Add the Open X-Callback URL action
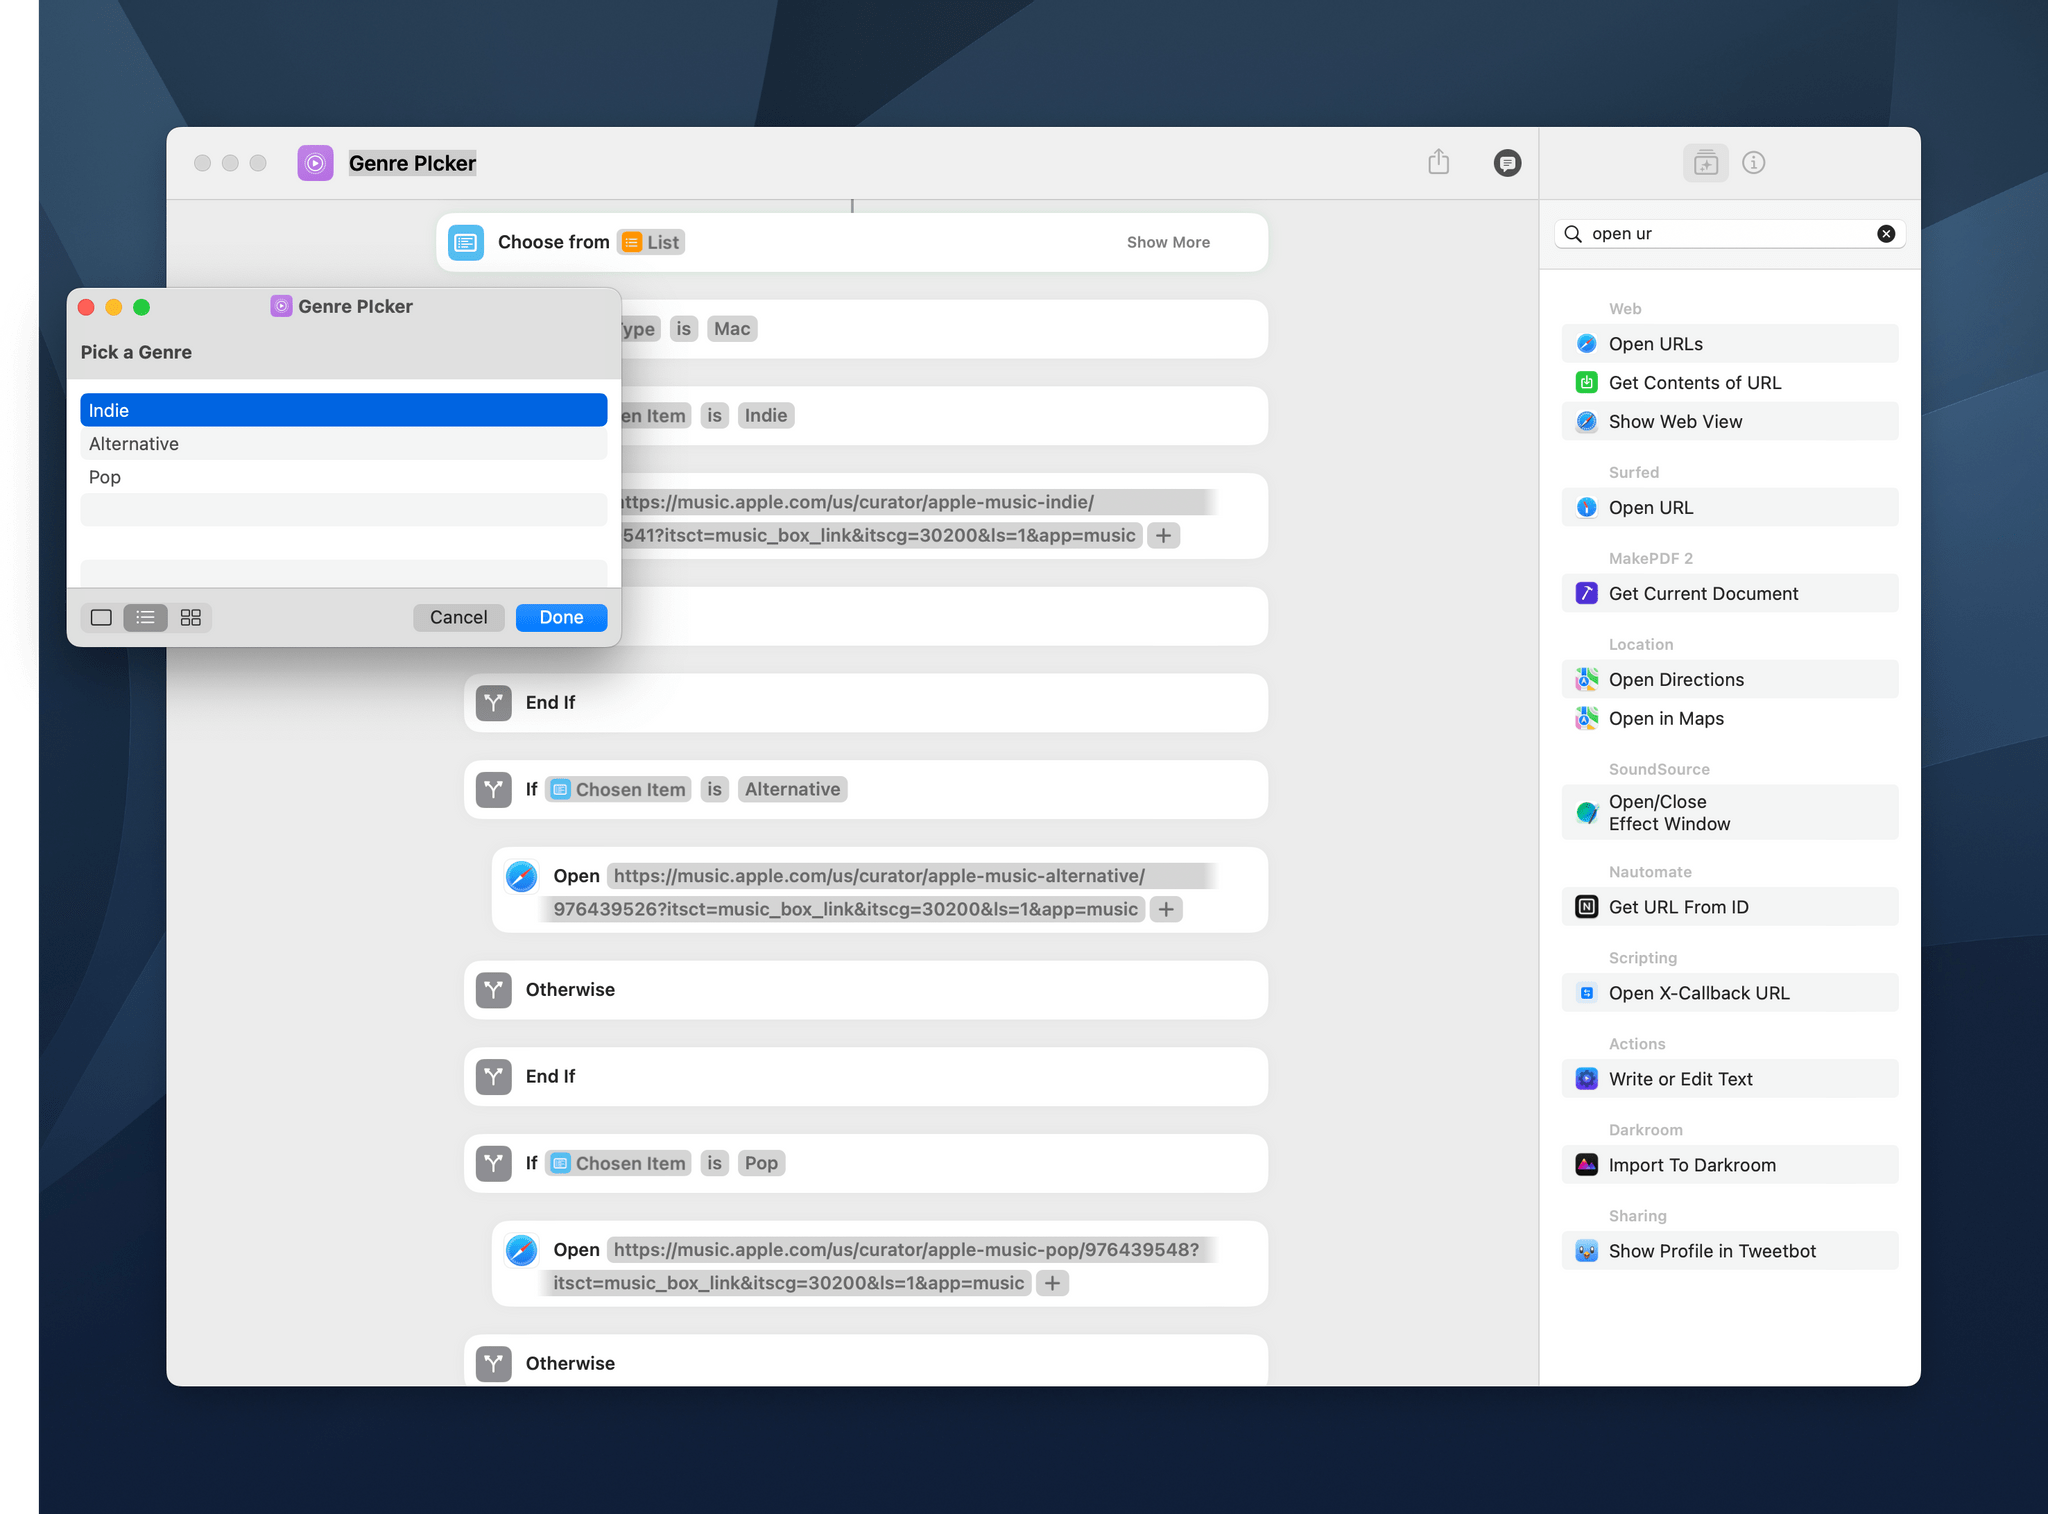 1730,993
